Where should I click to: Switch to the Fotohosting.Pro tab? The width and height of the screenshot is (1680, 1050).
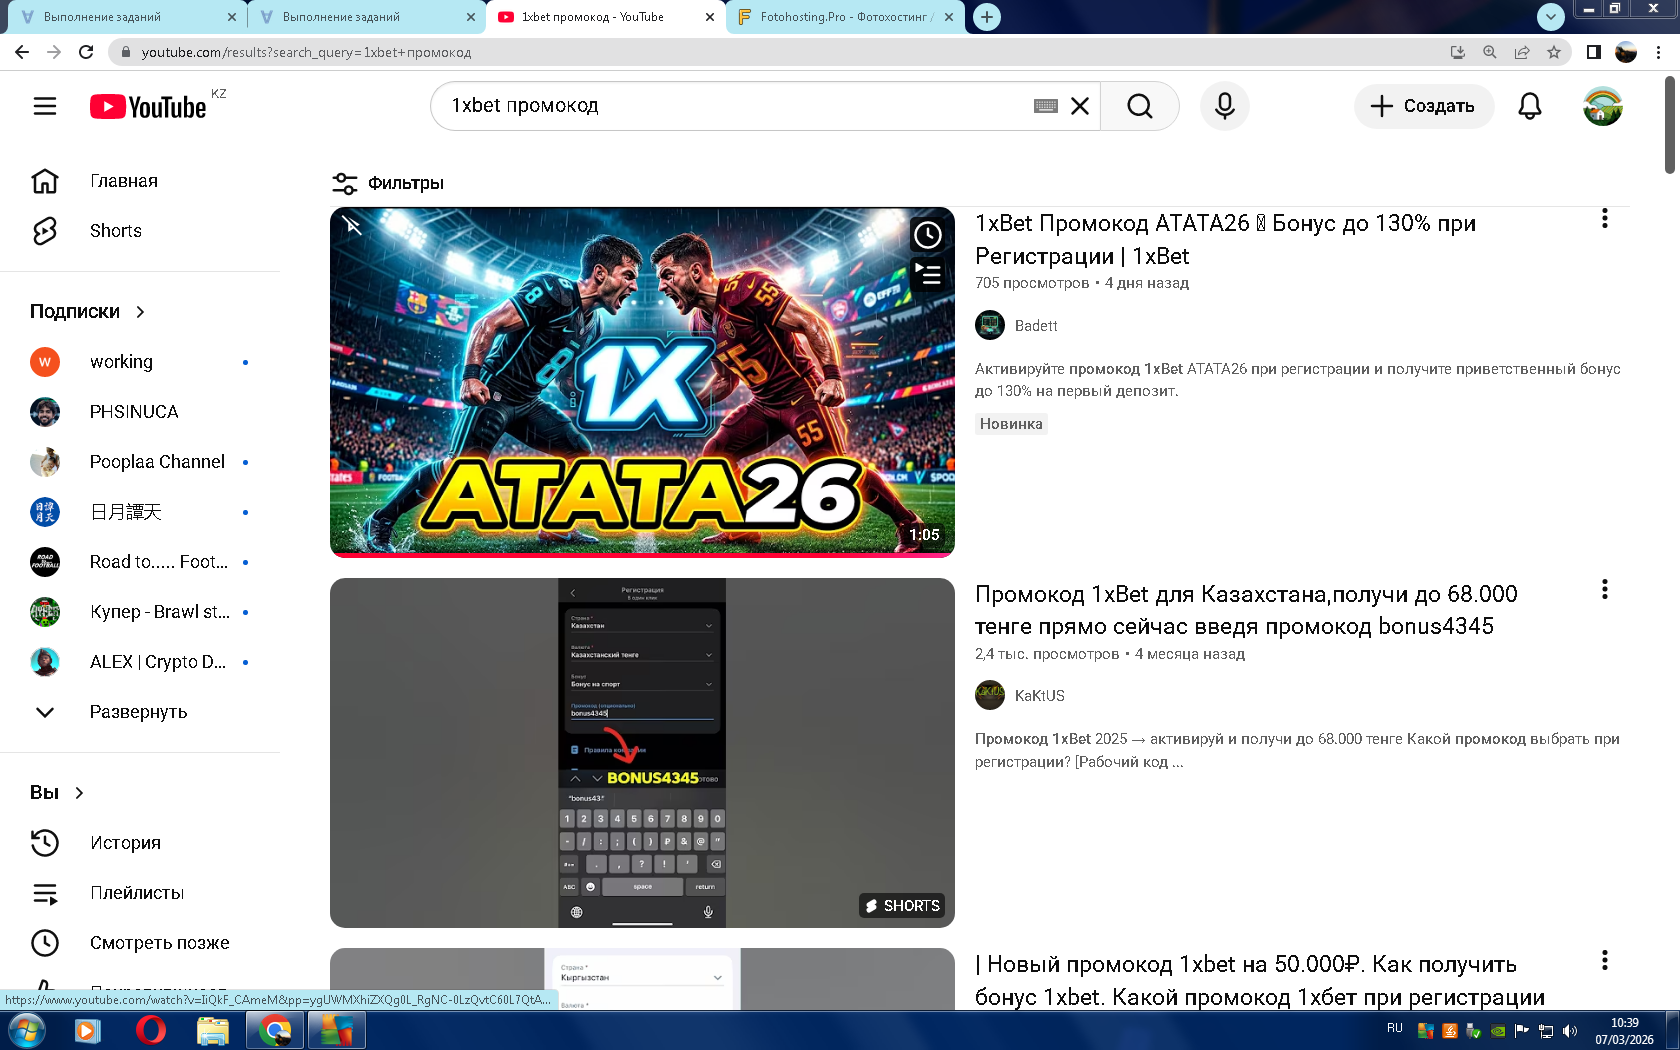pos(846,17)
